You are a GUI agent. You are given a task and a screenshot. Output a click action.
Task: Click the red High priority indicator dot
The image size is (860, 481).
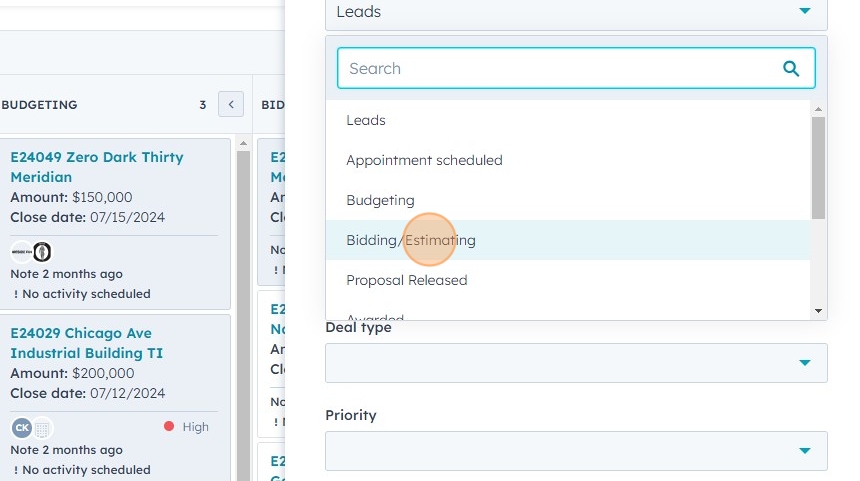(x=169, y=427)
